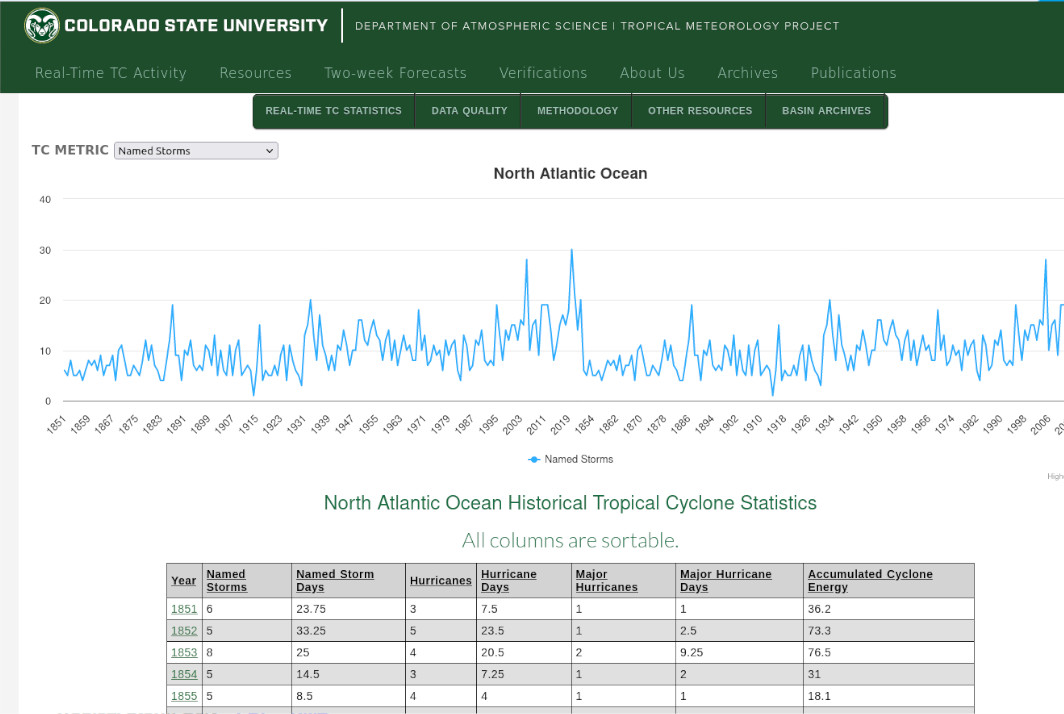
Task: Open the Methodology tab
Action: 577,111
